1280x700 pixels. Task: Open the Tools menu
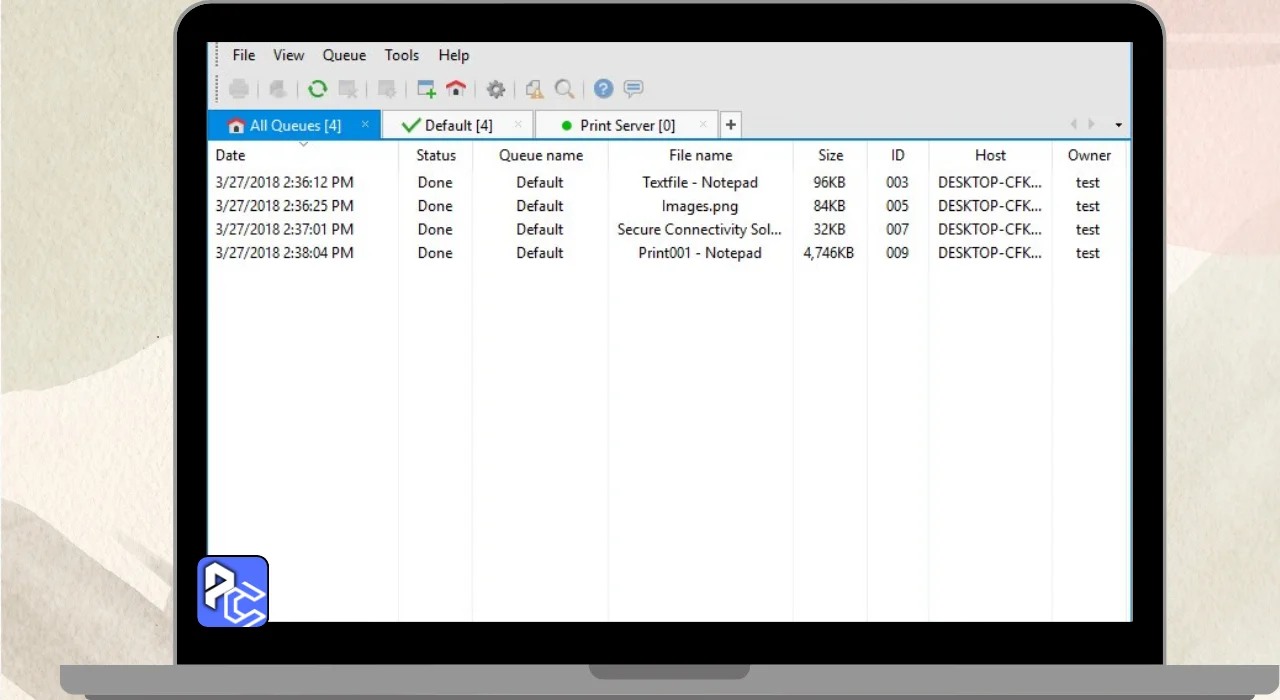[x=402, y=55]
